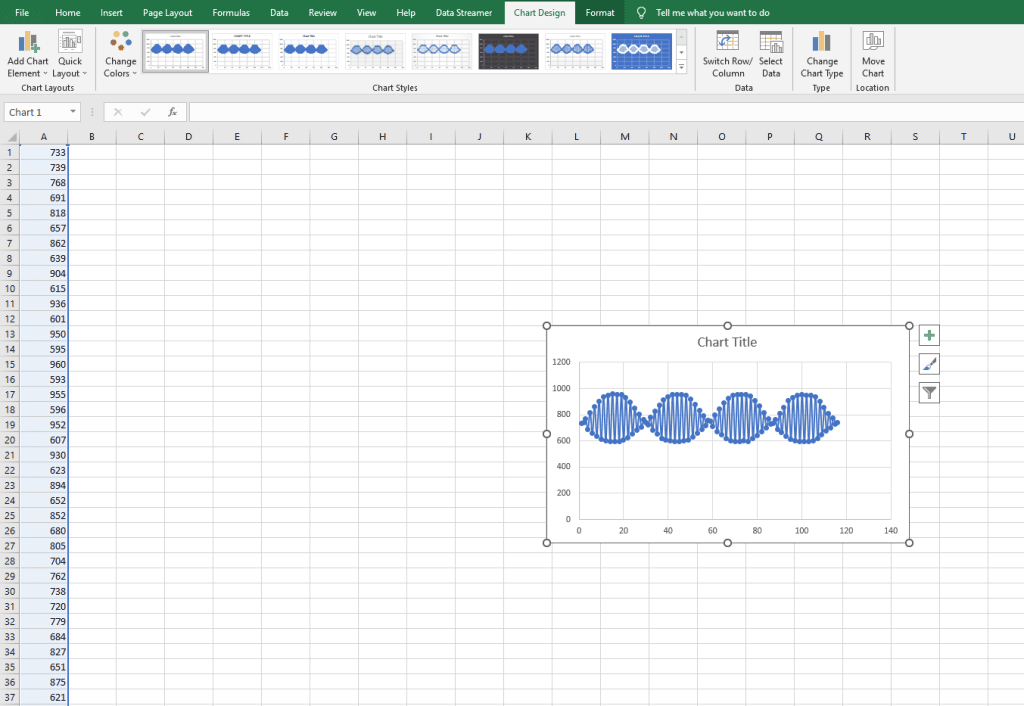Open the Change Colors palette
Image resolution: width=1024 pixels, height=706 pixels.
[120, 54]
